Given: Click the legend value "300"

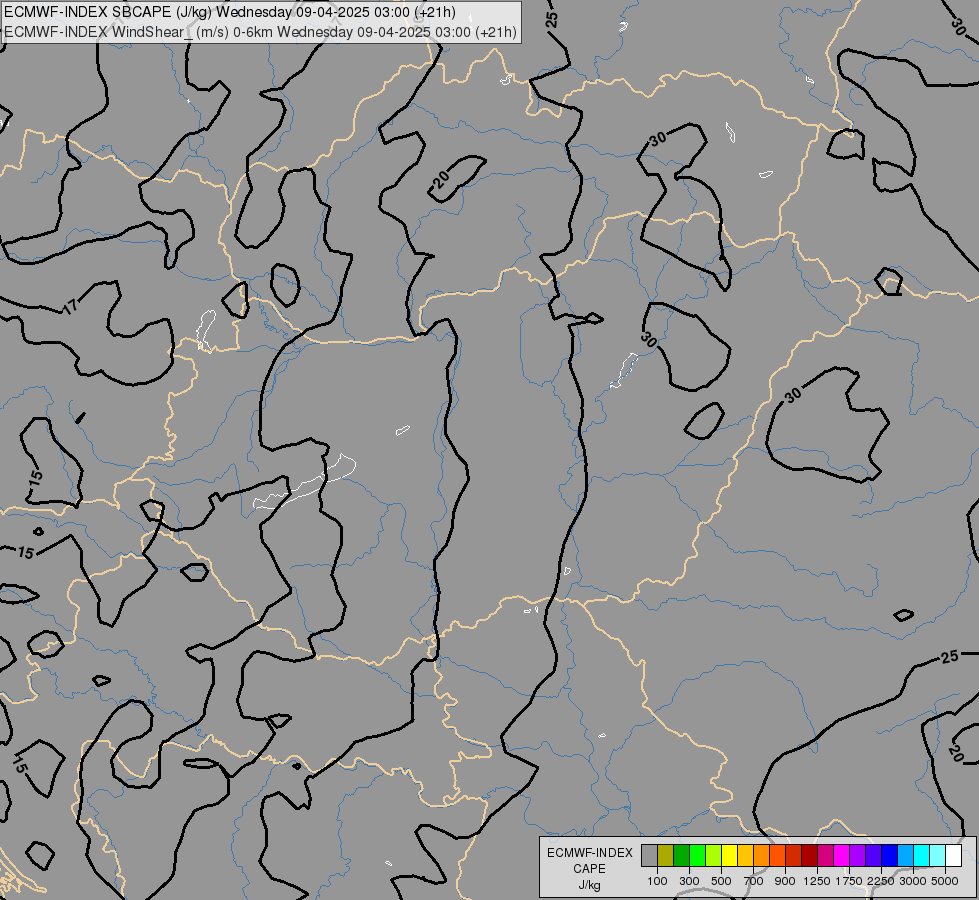Looking at the screenshot, I should coord(689,881).
